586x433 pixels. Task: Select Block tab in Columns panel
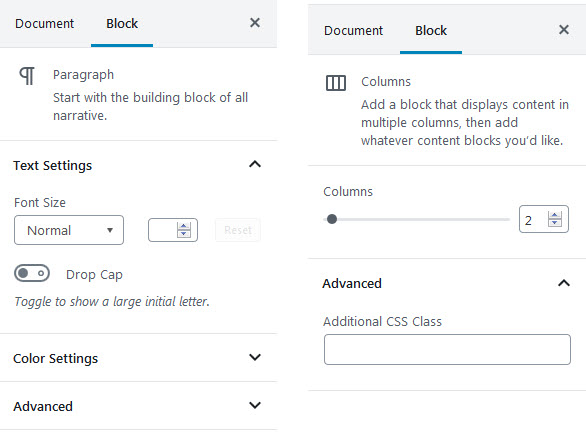click(431, 30)
